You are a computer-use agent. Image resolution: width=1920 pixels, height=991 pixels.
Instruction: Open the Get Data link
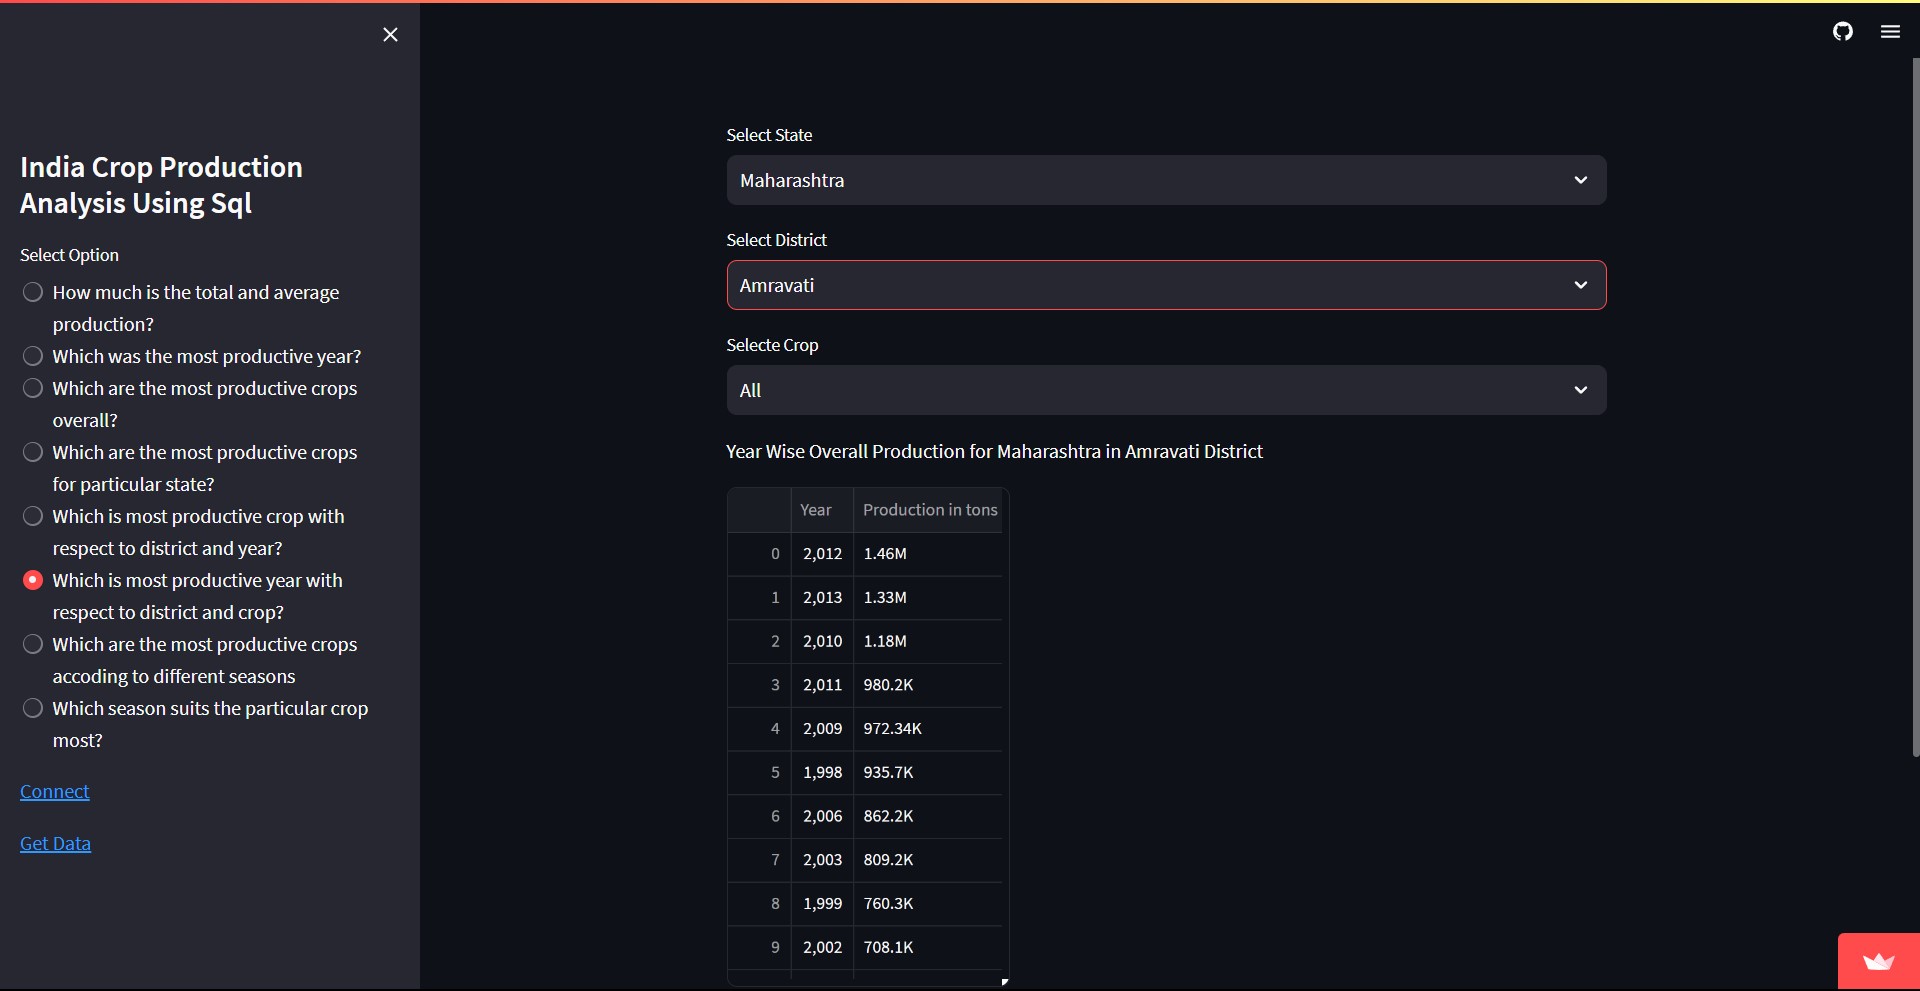point(55,844)
